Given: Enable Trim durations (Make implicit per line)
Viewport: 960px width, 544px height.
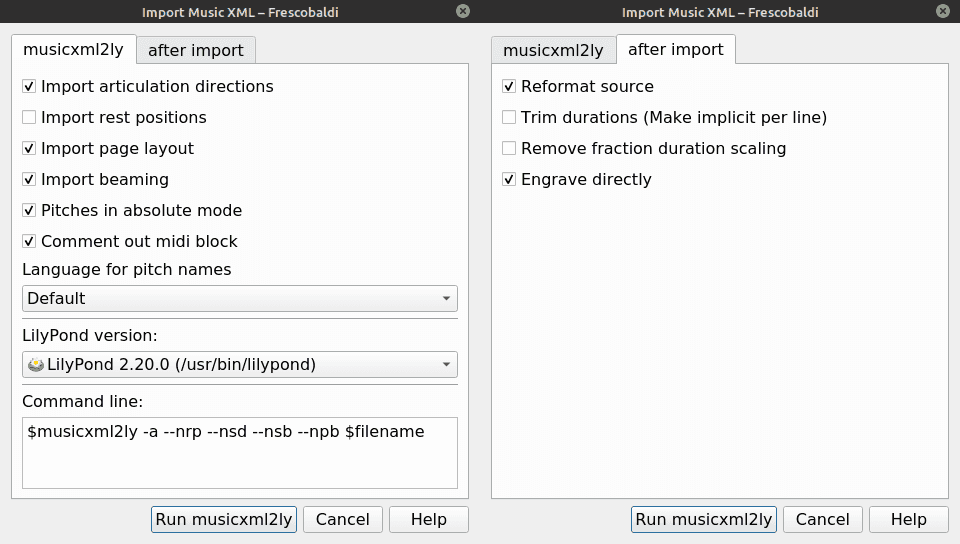Looking at the screenshot, I should (509, 118).
